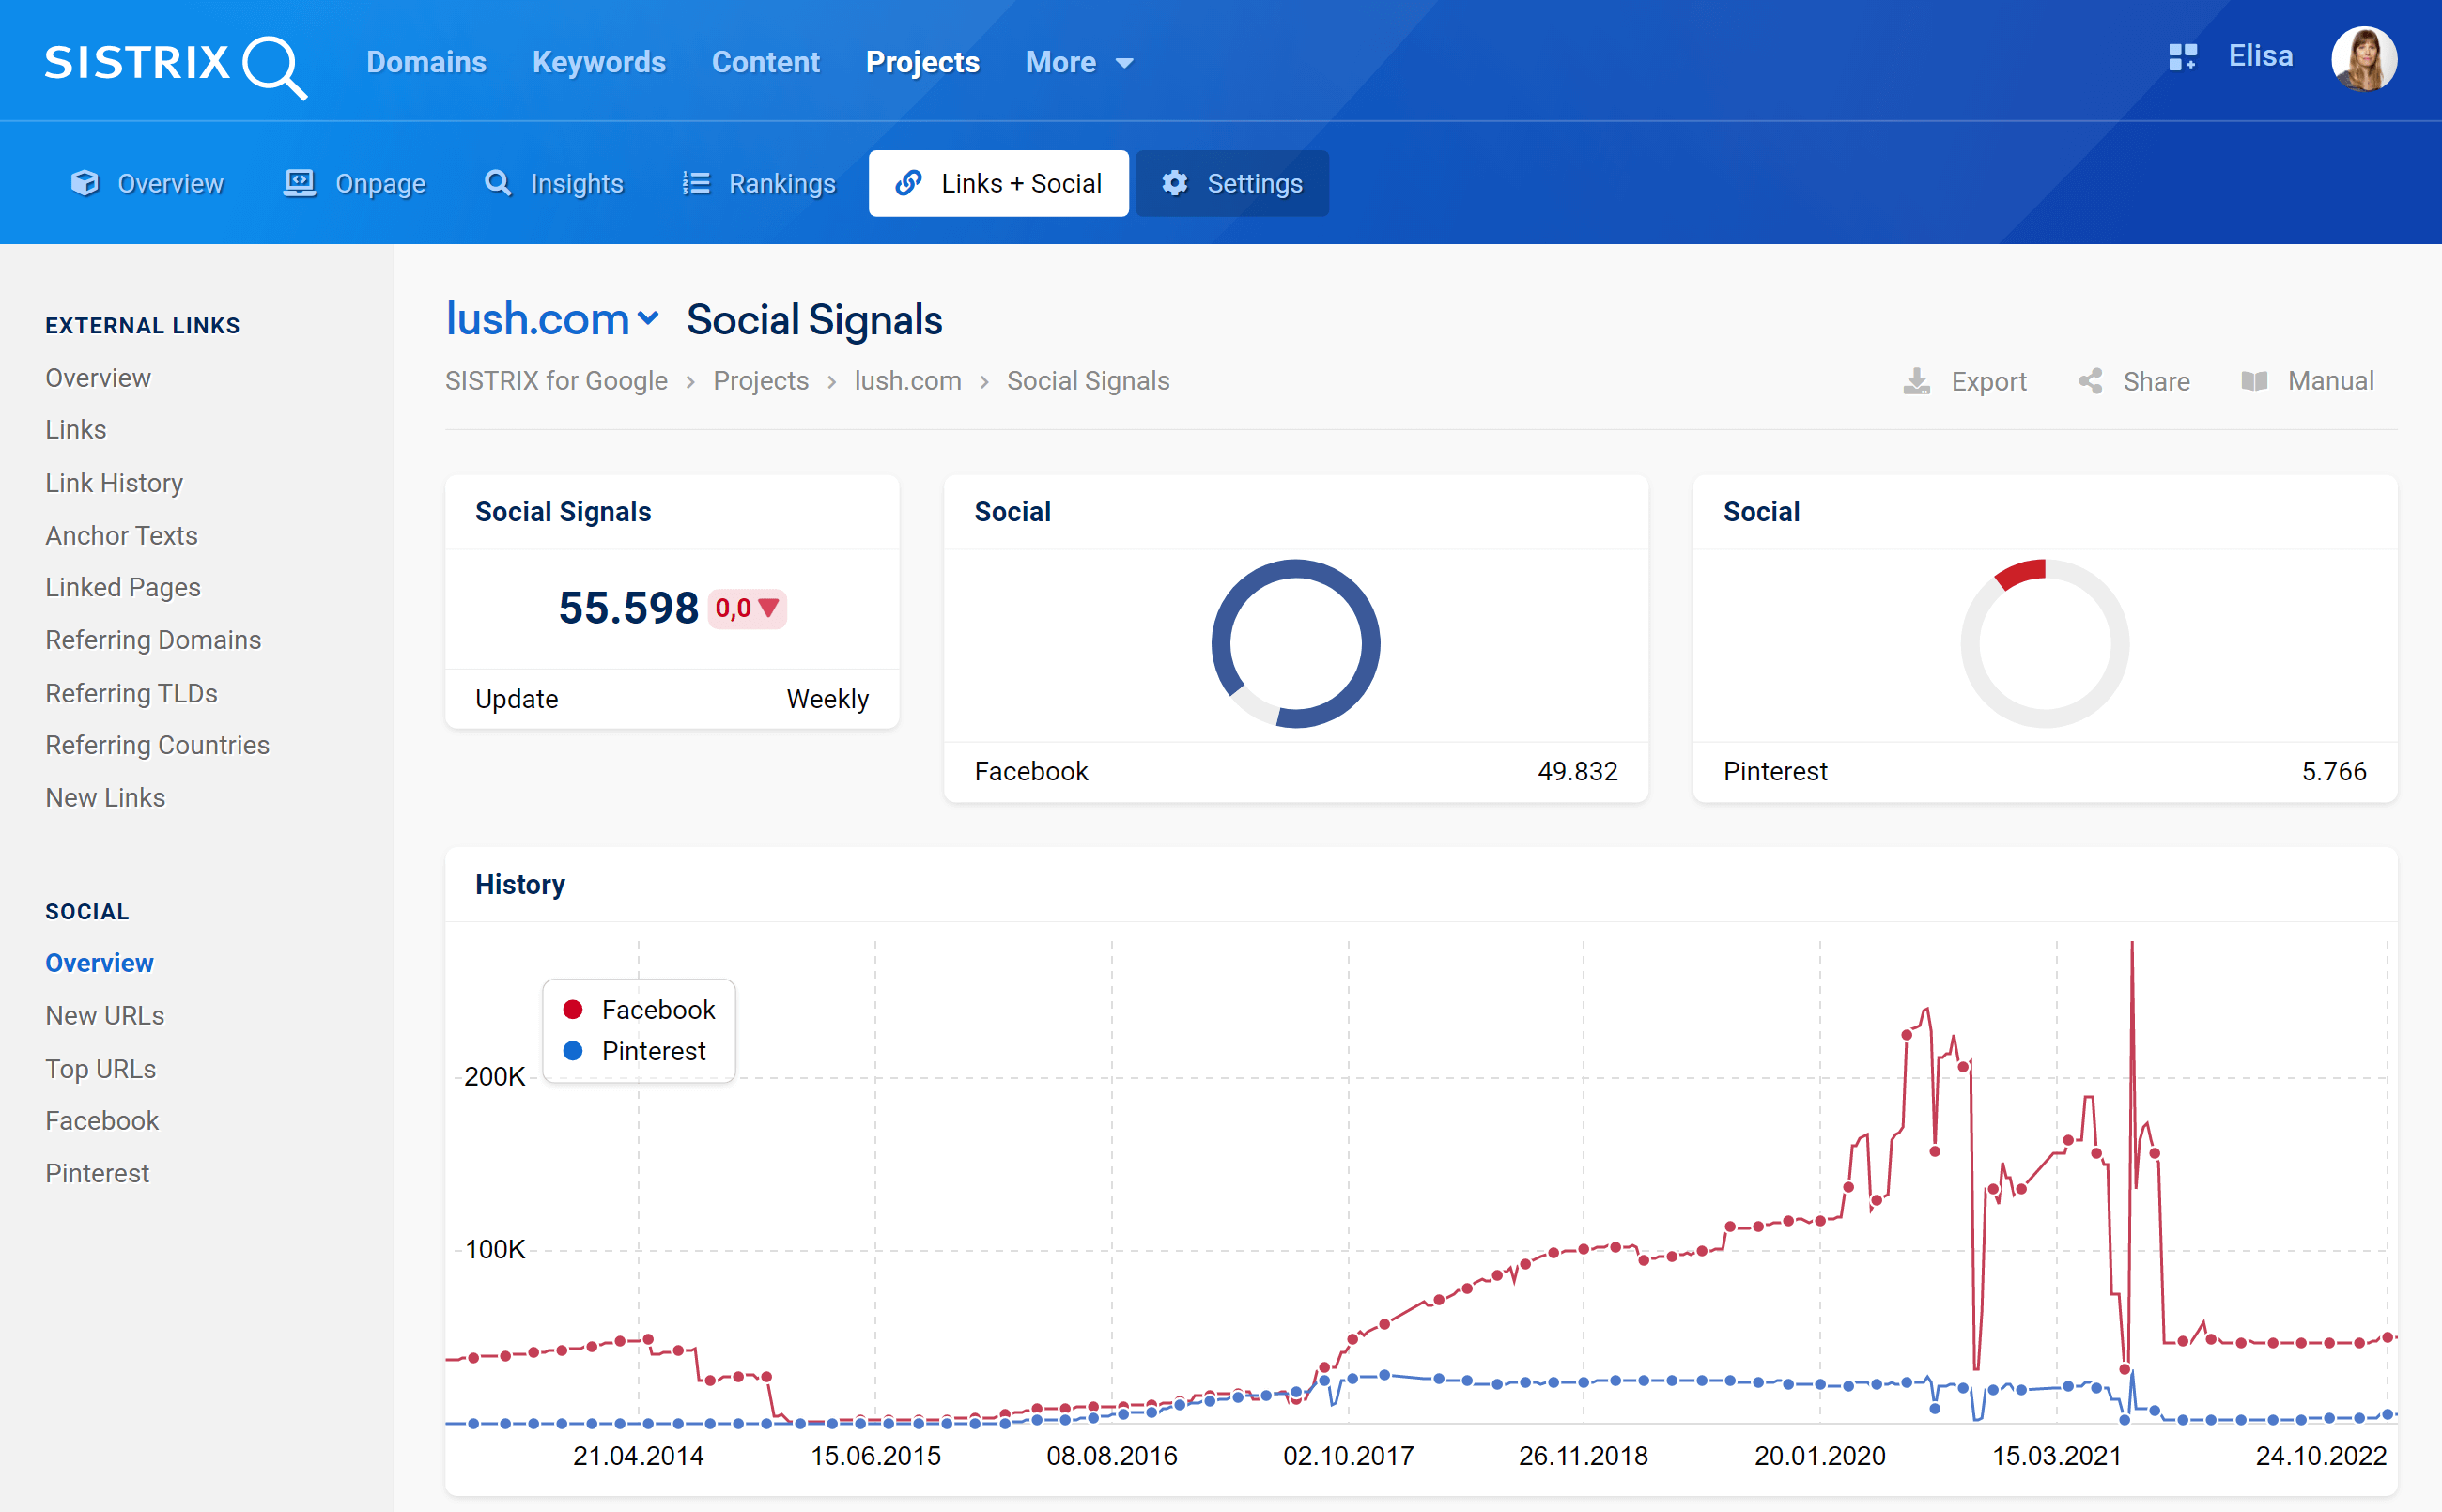
Task: Click the Insights magnifier icon
Action: coord(498,183)
